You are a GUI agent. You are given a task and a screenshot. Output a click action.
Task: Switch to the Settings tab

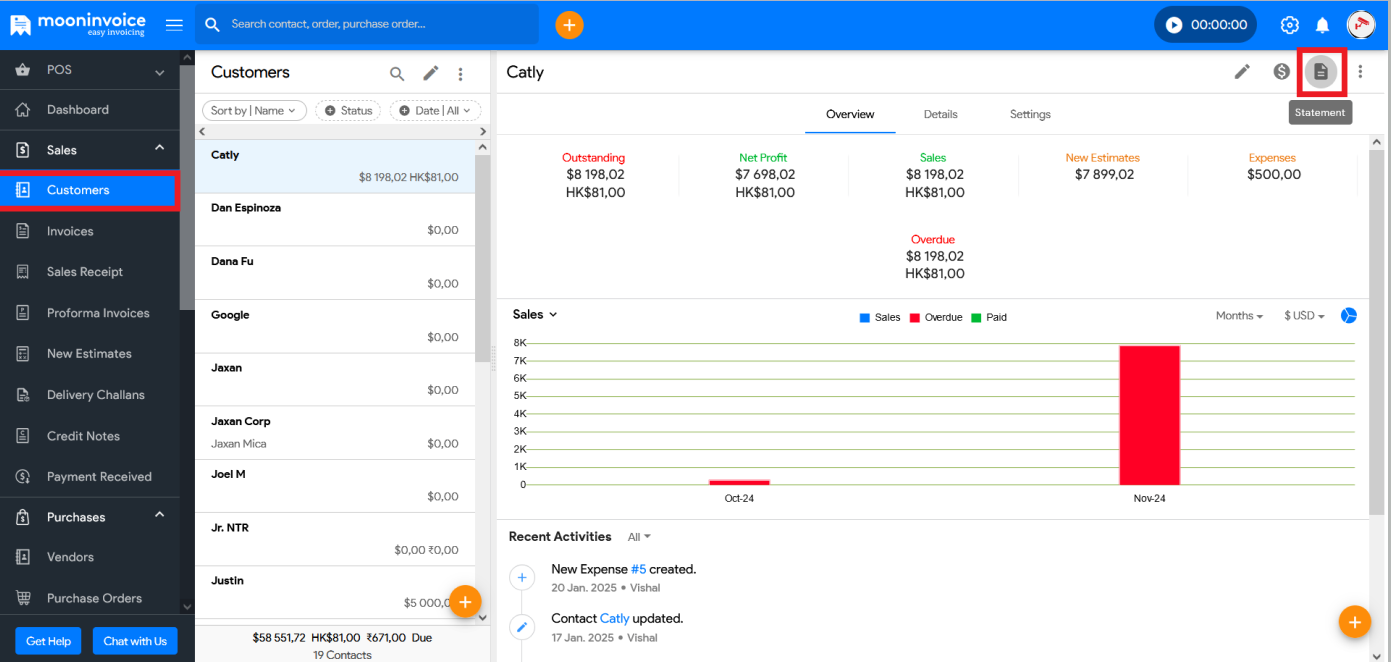1030,114
